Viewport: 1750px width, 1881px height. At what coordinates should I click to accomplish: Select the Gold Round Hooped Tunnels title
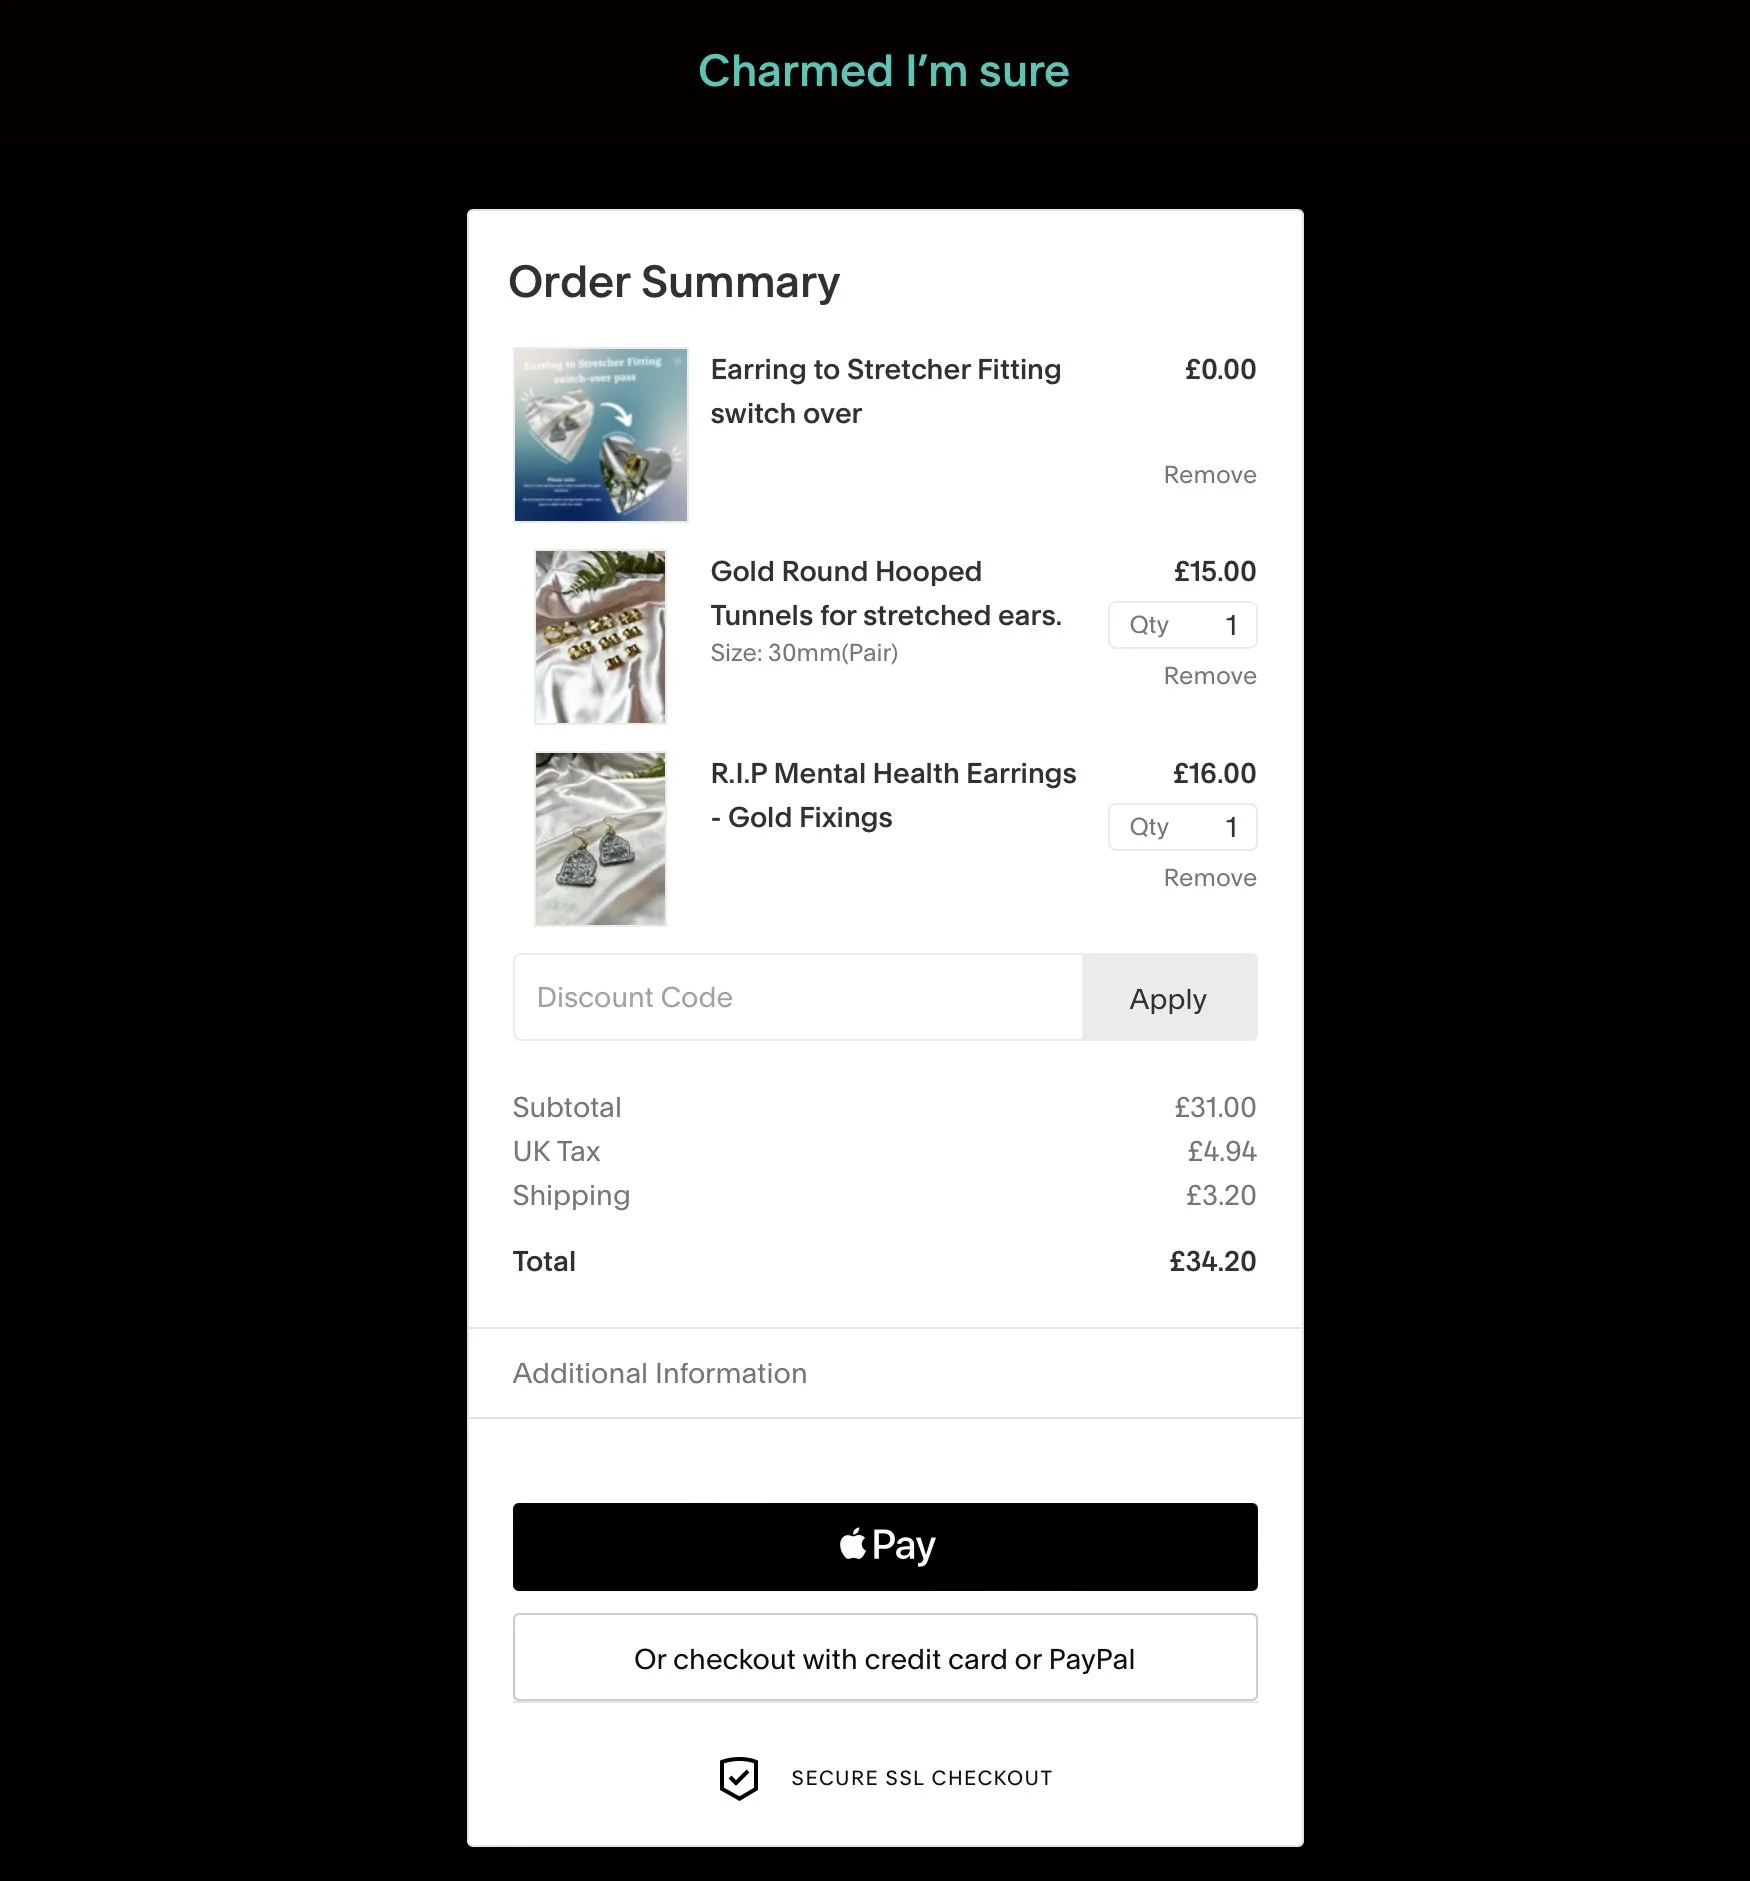point(886,593)
